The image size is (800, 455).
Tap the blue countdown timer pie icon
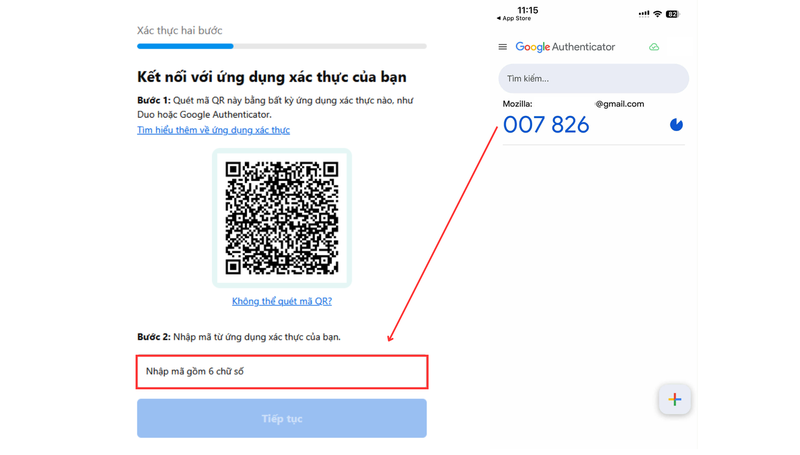(x=676, y=124)
